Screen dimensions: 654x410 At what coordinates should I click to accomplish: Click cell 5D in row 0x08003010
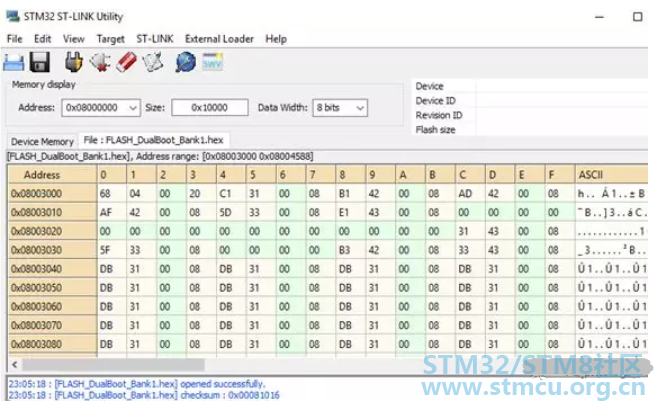[231, 212]
